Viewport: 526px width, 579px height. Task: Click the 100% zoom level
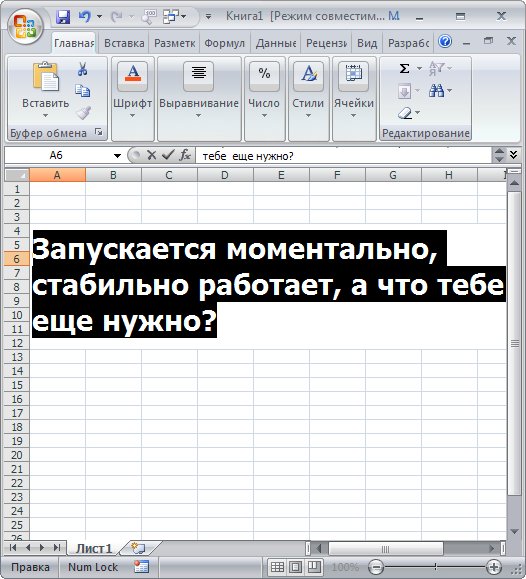point(345,567)
